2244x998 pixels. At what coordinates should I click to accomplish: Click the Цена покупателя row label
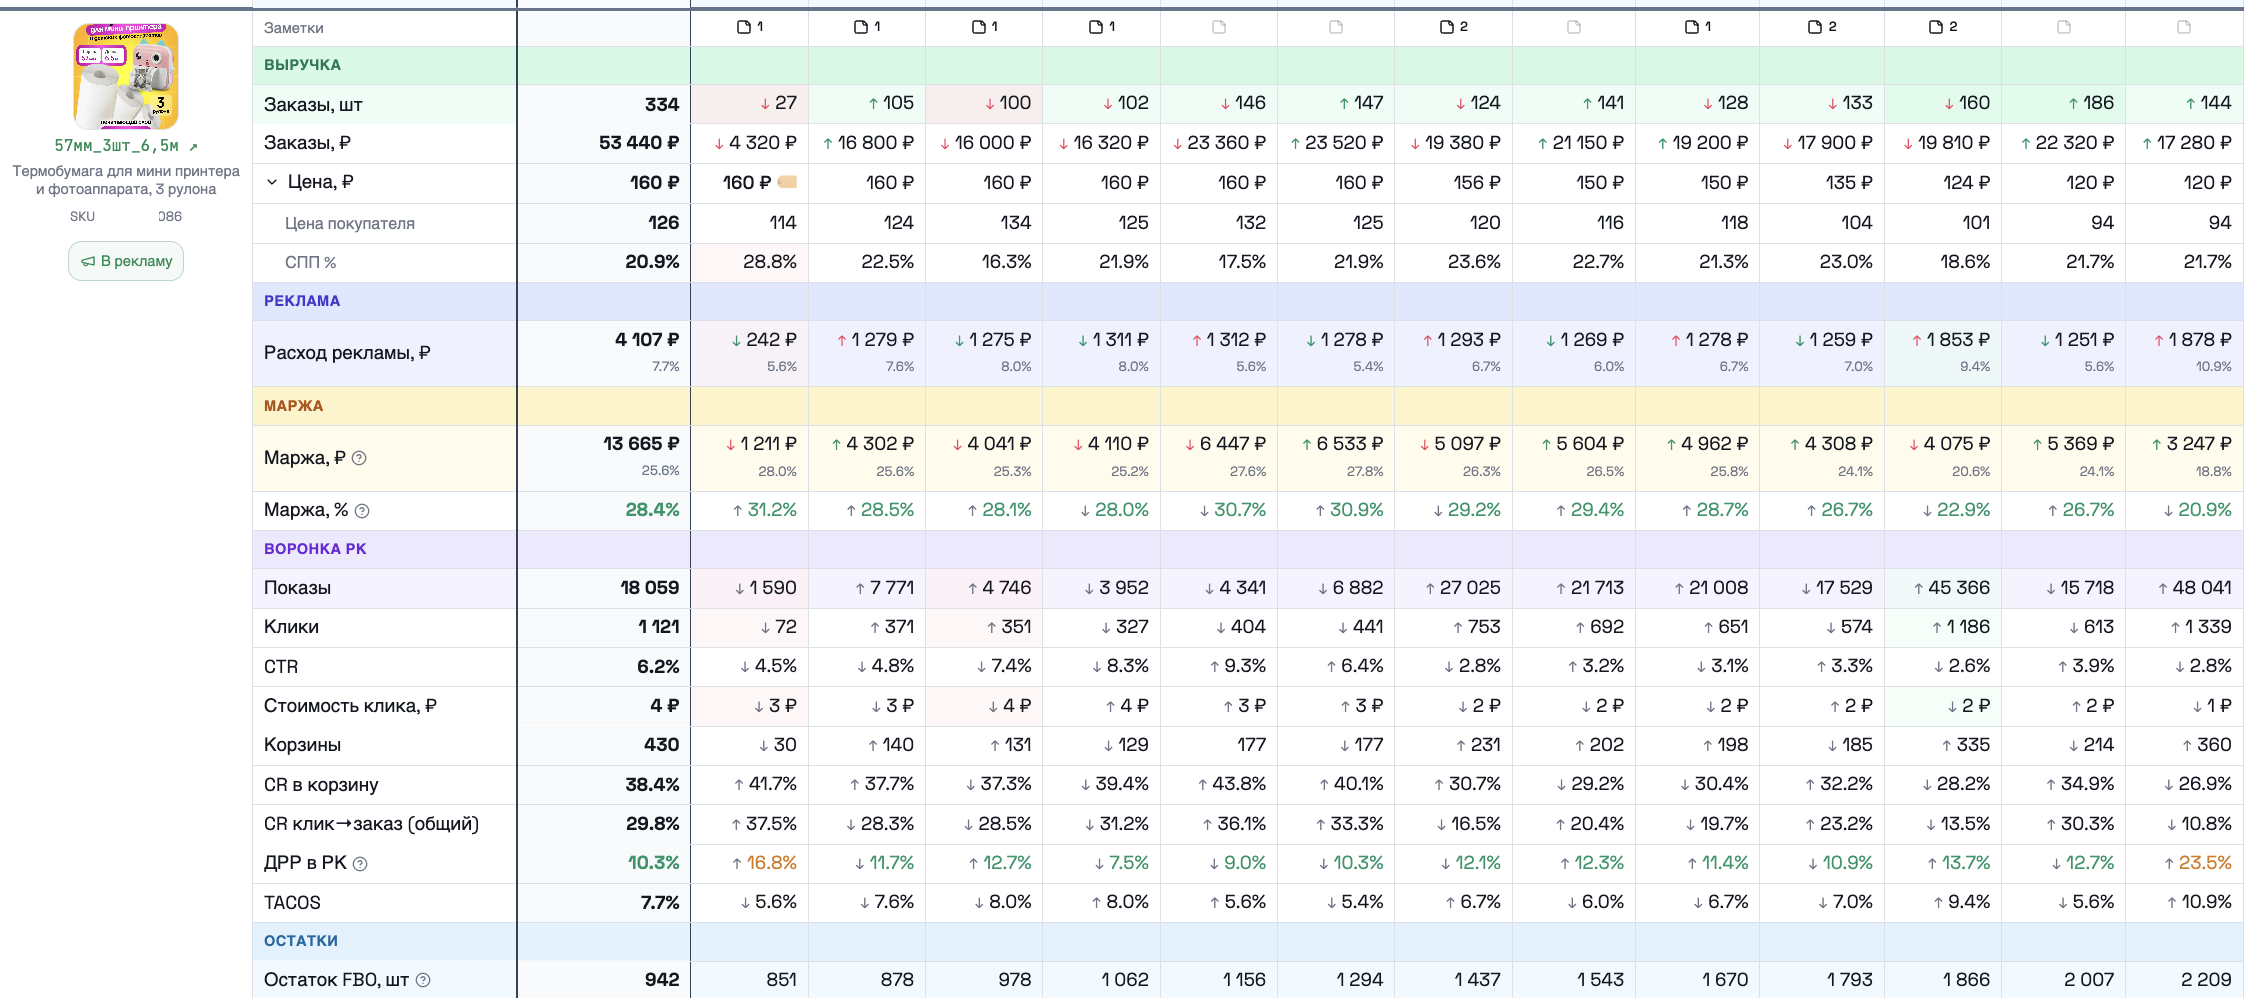click(350, 224)
